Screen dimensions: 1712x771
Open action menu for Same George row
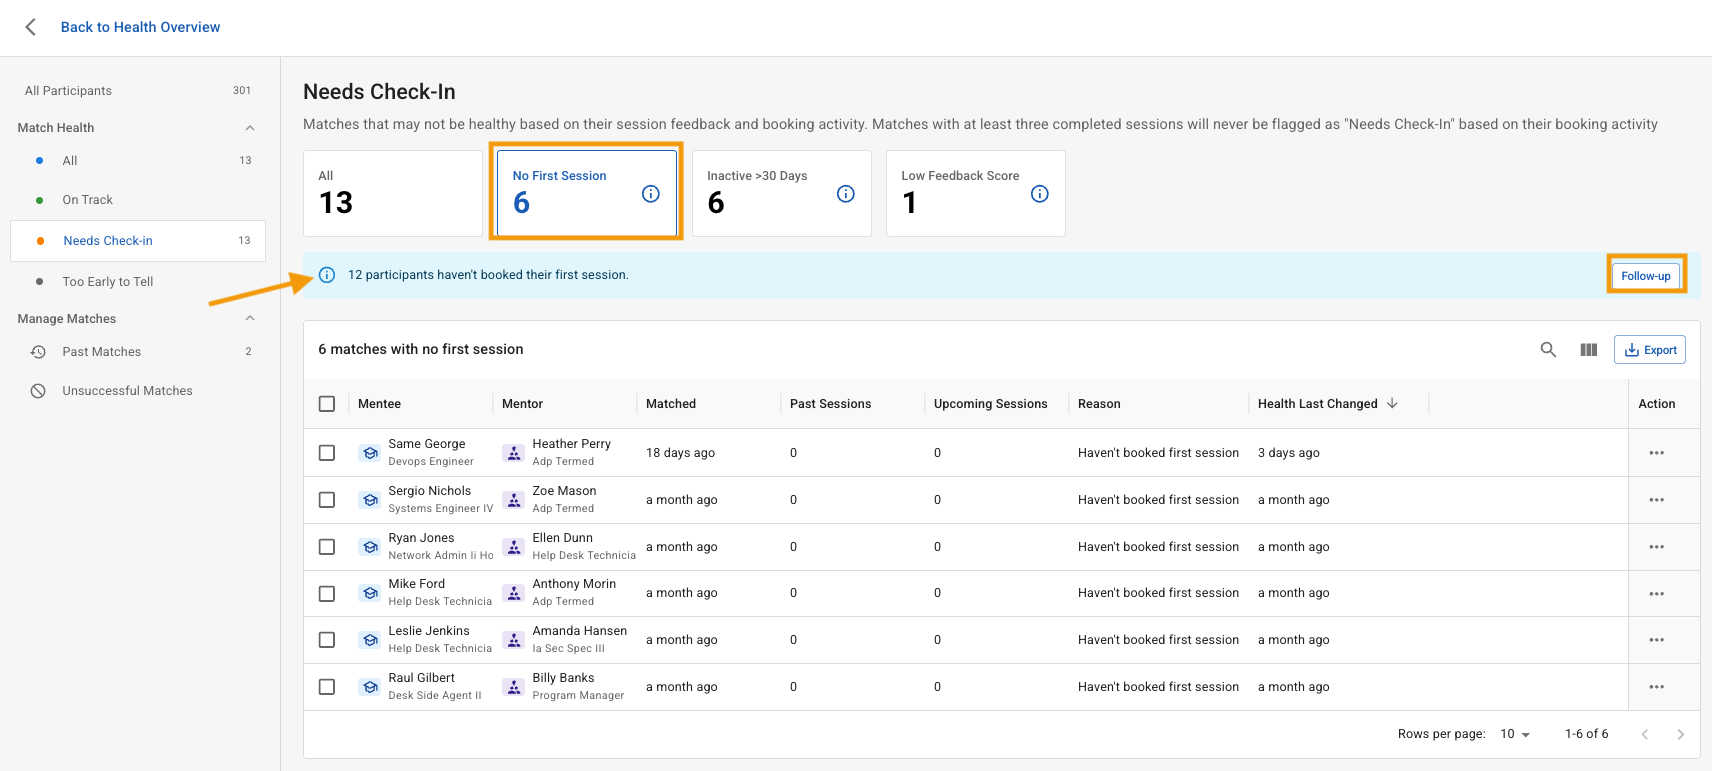[x=1656, y=453]
